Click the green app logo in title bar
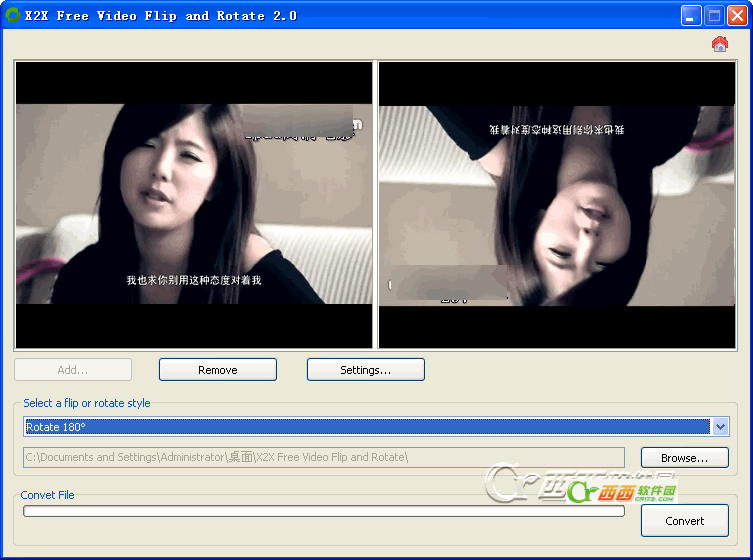The image size is (753, 560). tap(12, 15)
